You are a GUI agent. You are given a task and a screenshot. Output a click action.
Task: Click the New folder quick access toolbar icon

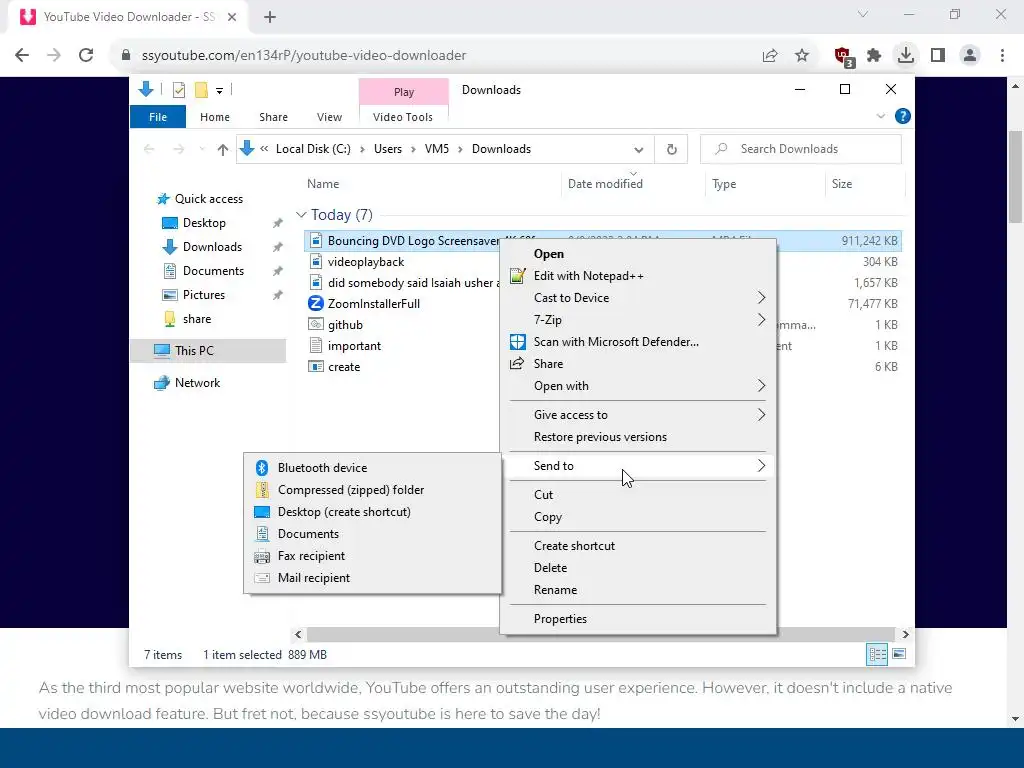pyautogui.click(x=201, y=90)
